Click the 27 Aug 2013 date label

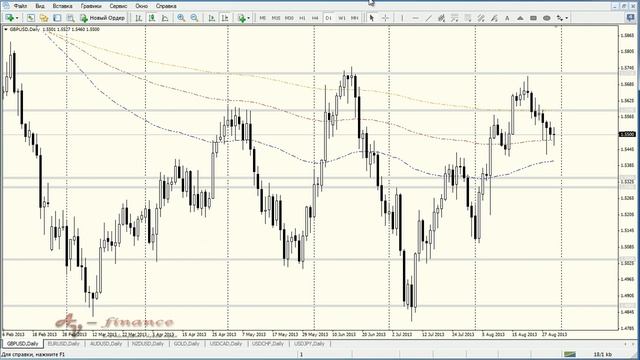coord(554,334)
